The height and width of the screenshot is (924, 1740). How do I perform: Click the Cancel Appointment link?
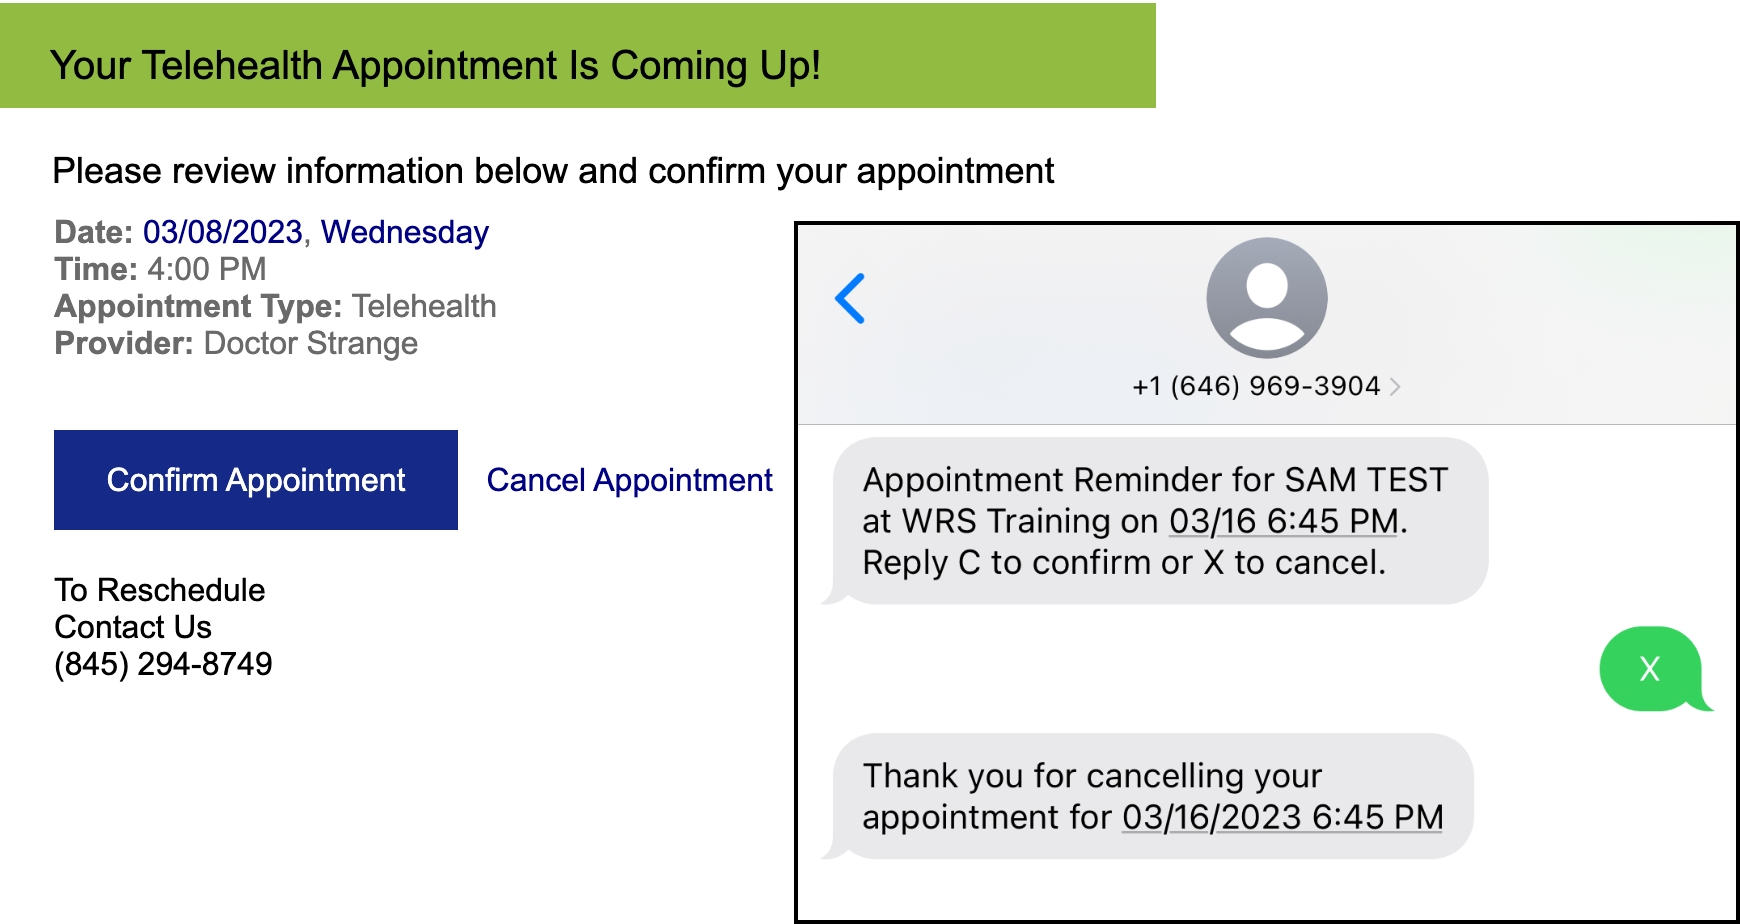629,480
